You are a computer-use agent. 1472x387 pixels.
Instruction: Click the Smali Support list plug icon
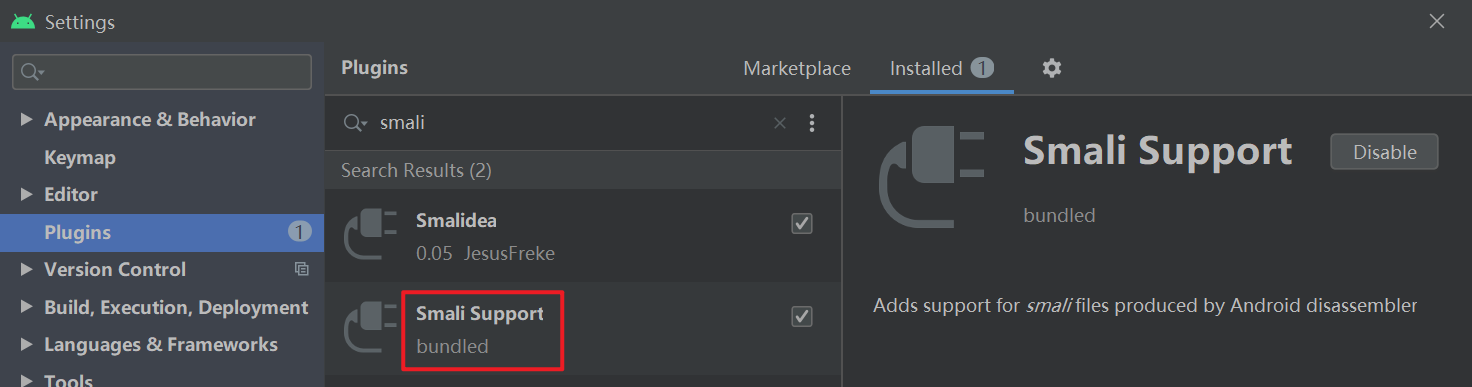370,329
